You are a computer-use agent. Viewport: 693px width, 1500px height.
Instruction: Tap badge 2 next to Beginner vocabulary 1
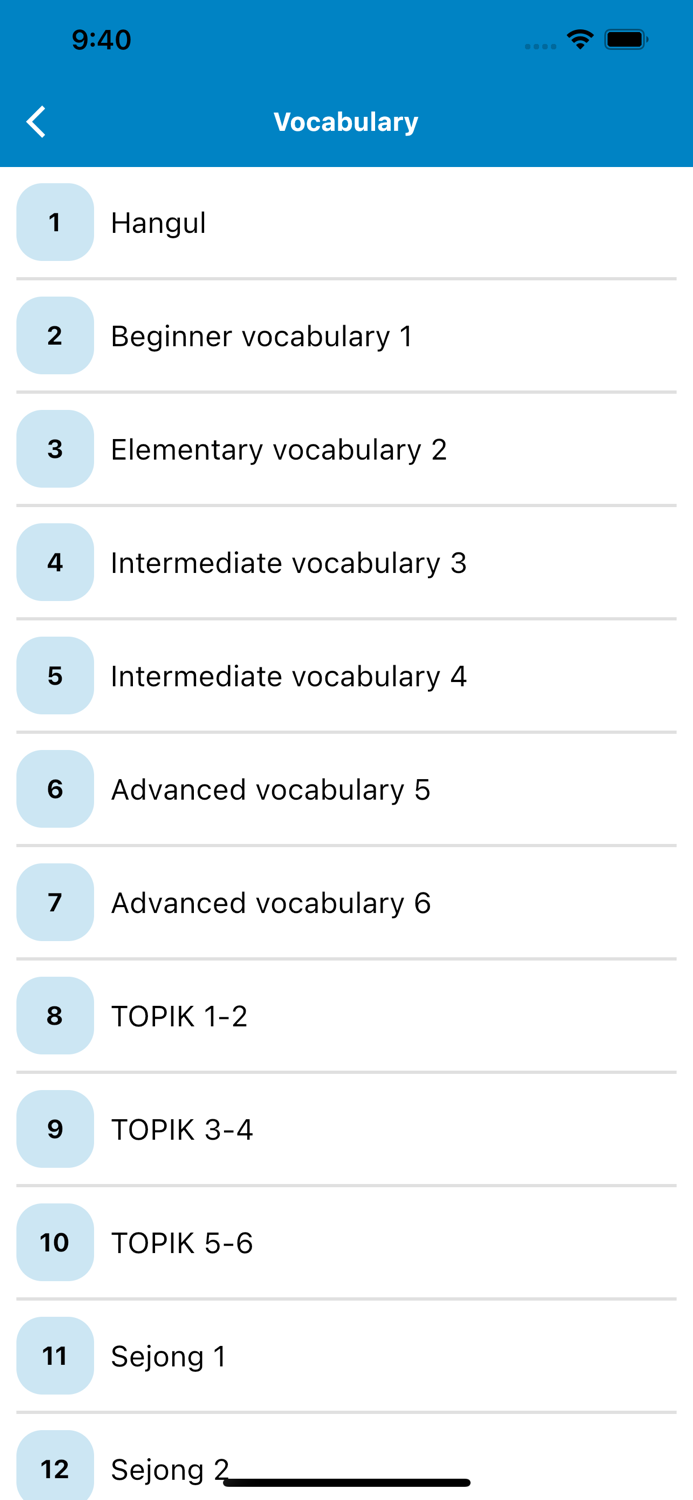(55, 336)
